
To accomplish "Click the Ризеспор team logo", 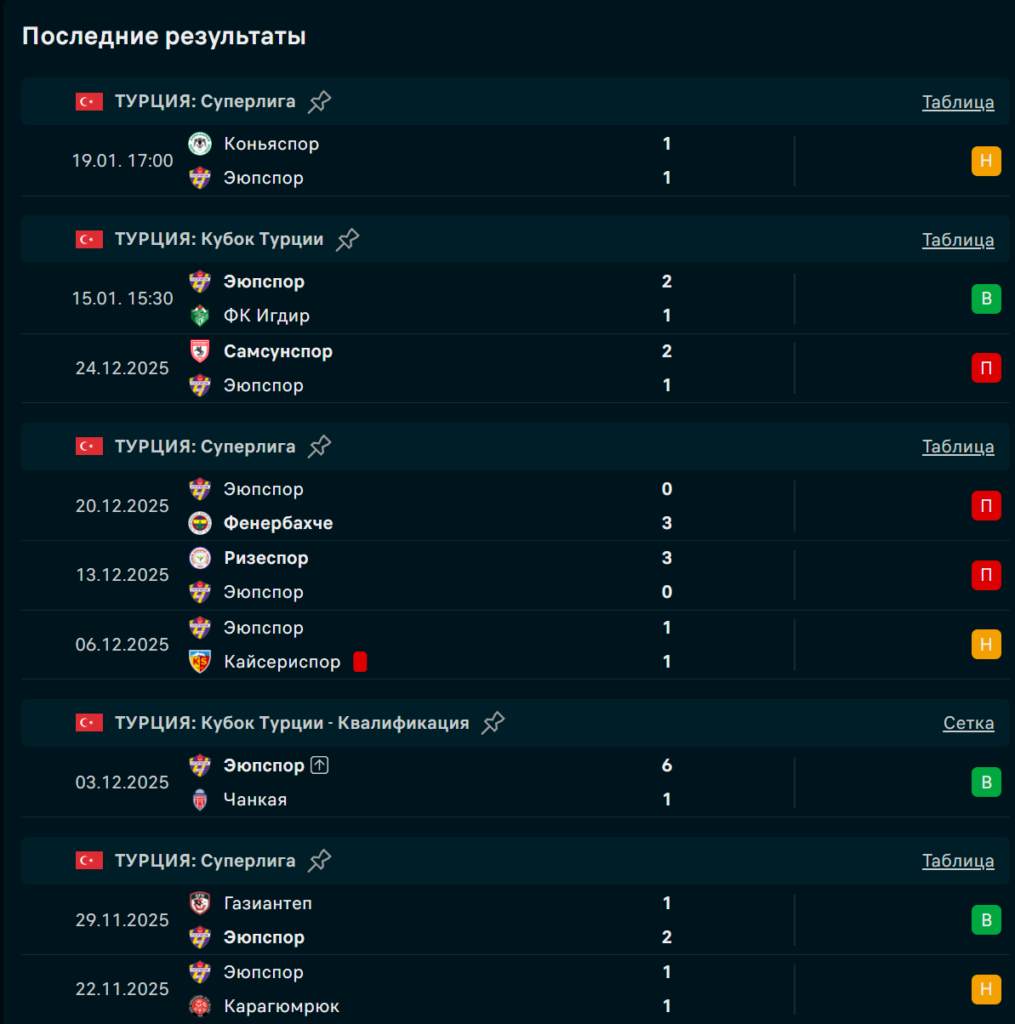I will tap(200, 558).
